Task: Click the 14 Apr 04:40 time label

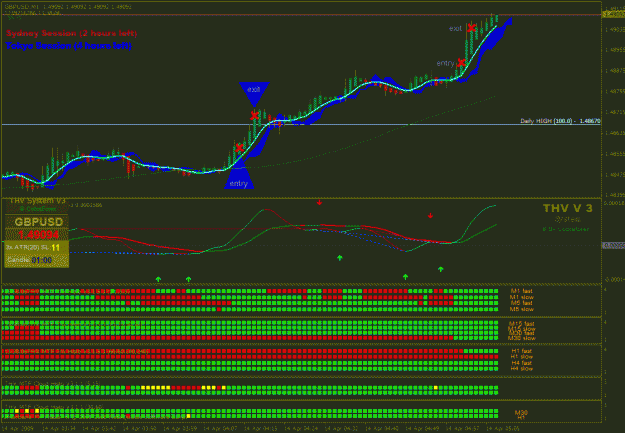Action: click(x=381, y=429)
